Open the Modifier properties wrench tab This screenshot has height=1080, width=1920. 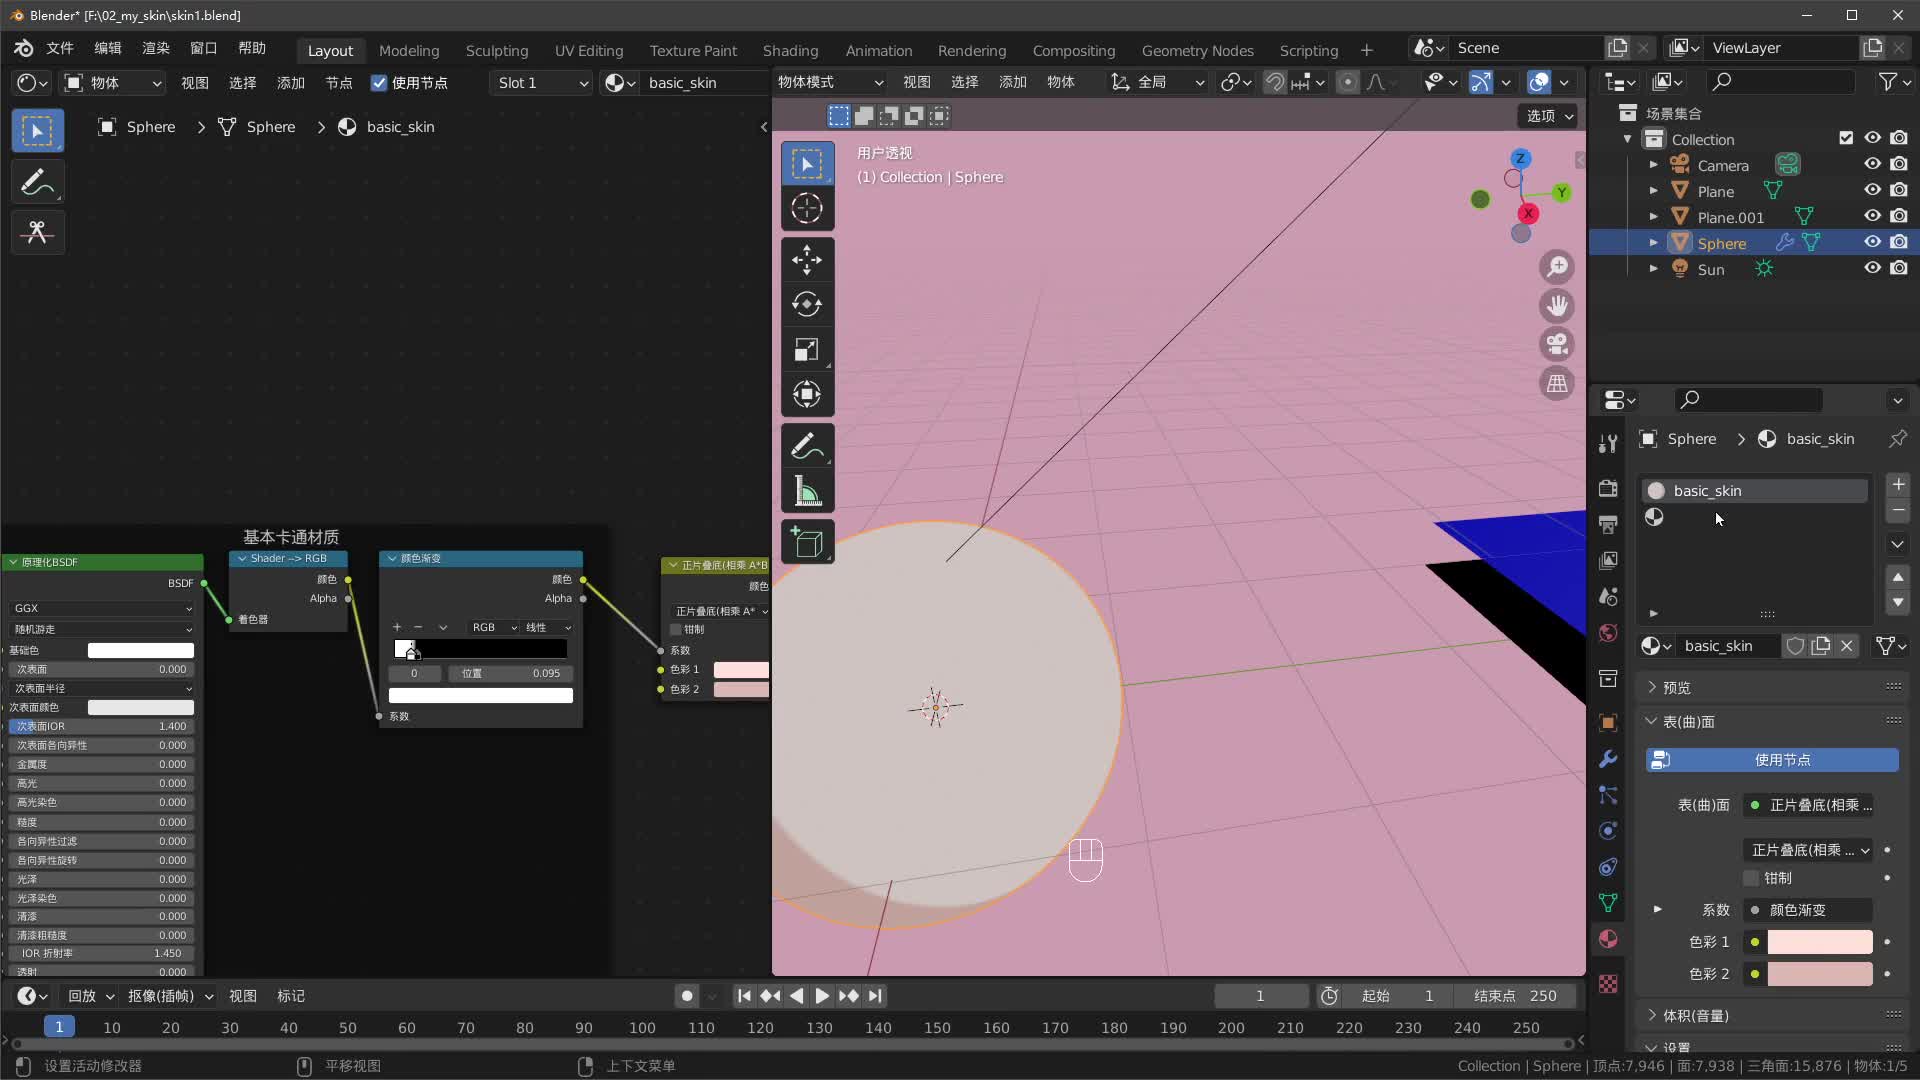[x=1608, y=759]
